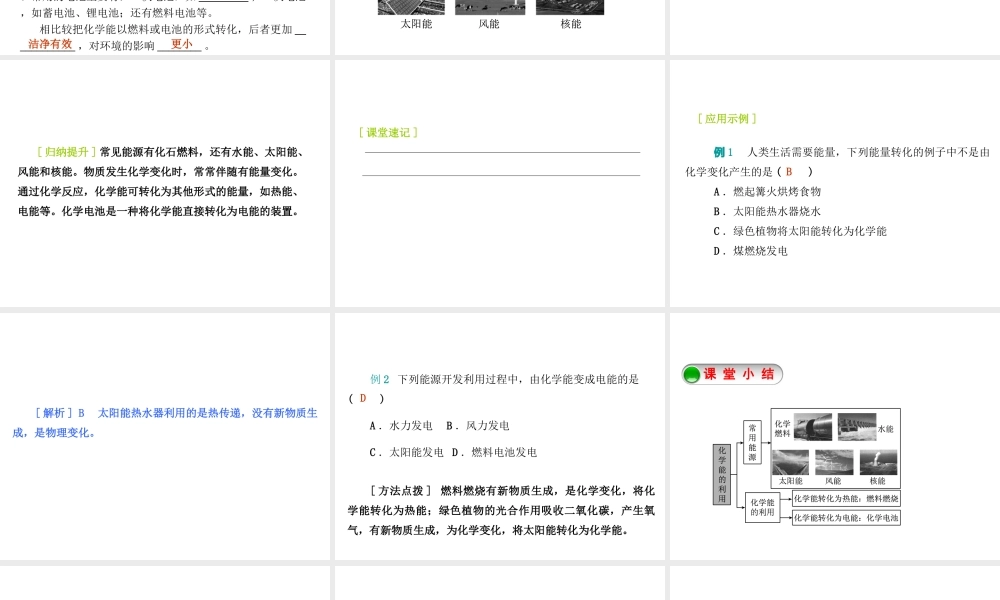Click the [课堂速记] heading
The height and width of the screenshot is (600, 1000).
(388, 133)
